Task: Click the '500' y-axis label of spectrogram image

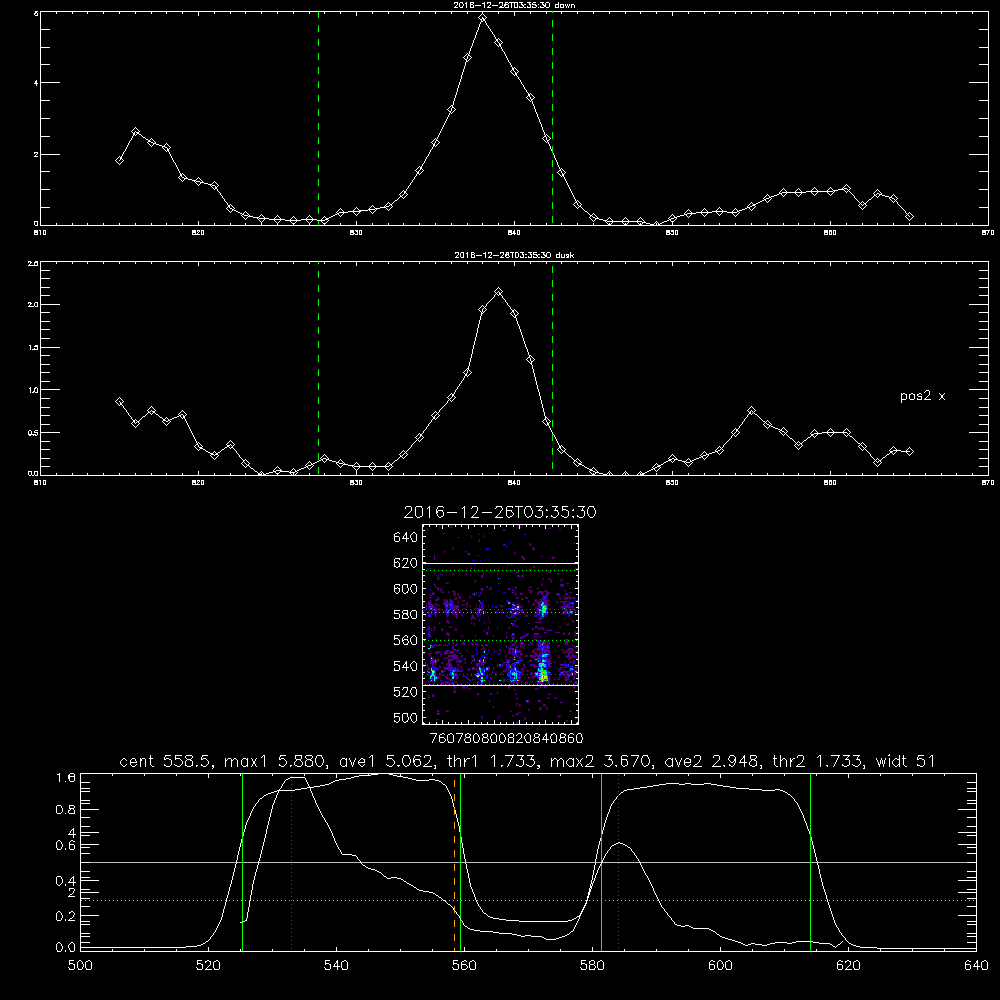Action: 406,717
